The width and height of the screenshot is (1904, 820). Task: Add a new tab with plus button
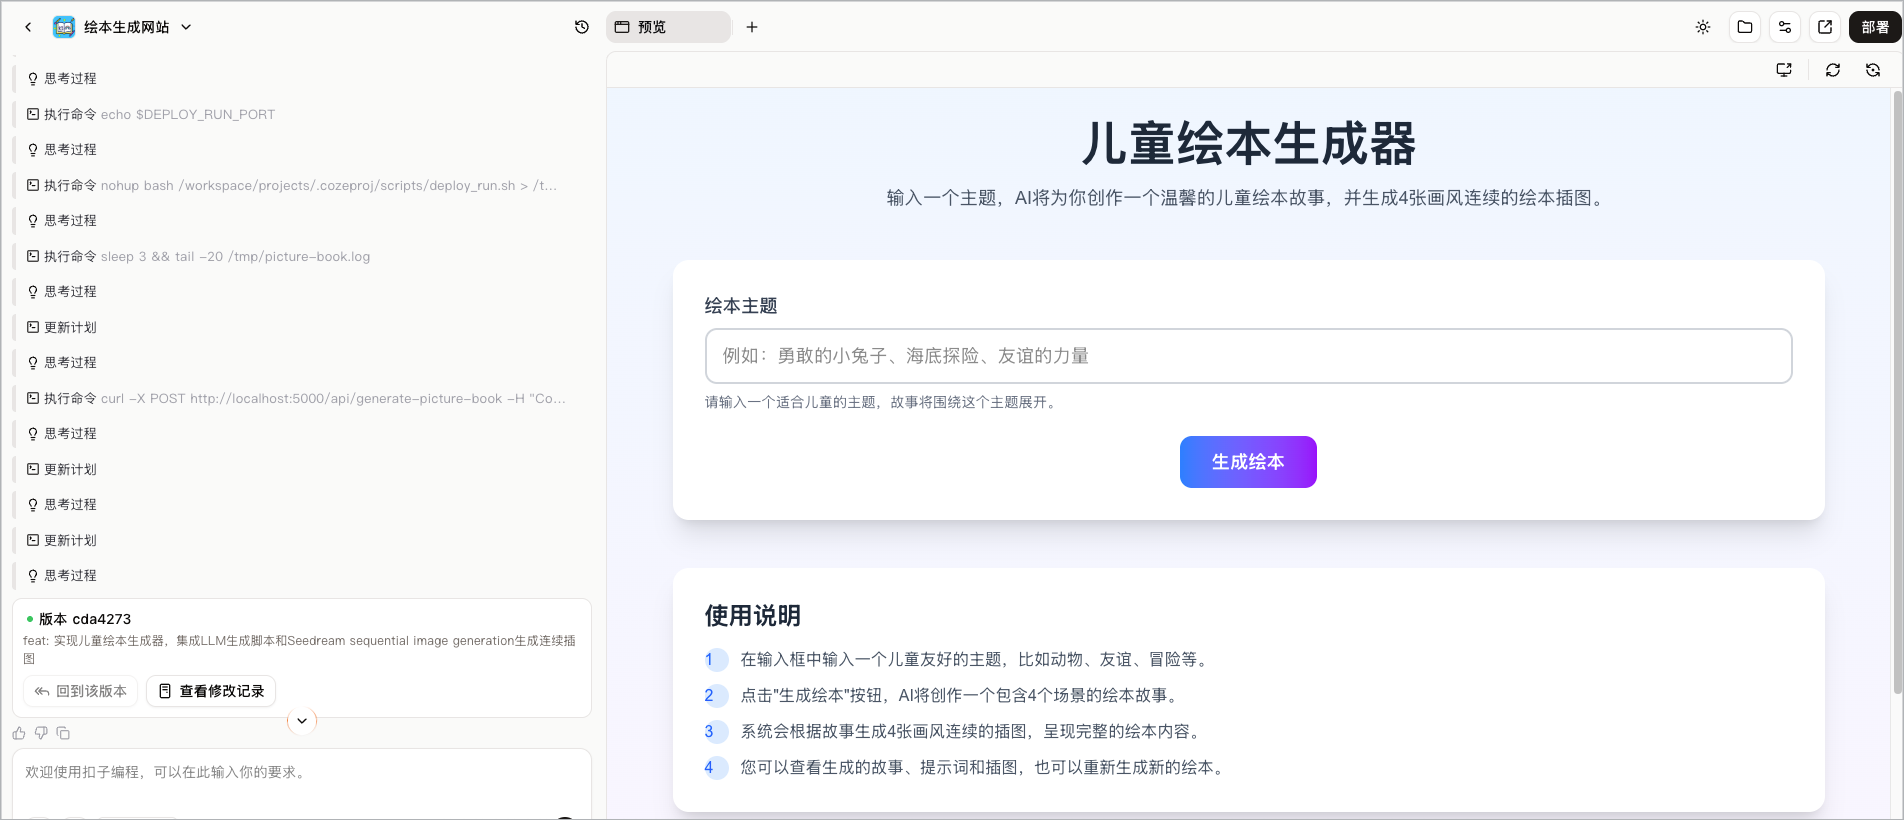coord(752,27)
